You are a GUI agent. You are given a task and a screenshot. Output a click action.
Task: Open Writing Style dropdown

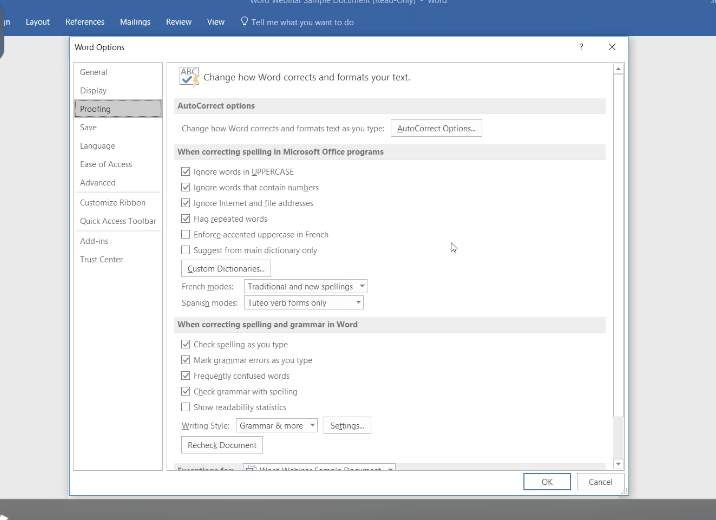277,425
